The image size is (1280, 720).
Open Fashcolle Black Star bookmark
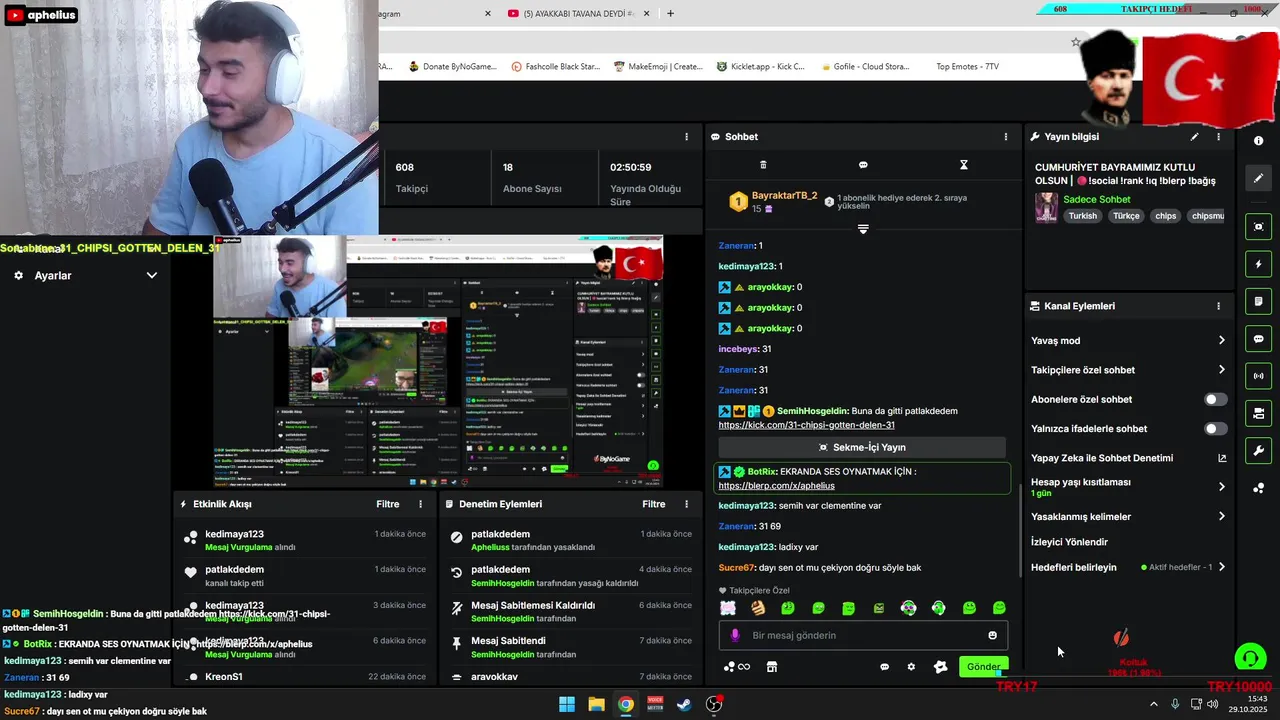tap(556, 67)
